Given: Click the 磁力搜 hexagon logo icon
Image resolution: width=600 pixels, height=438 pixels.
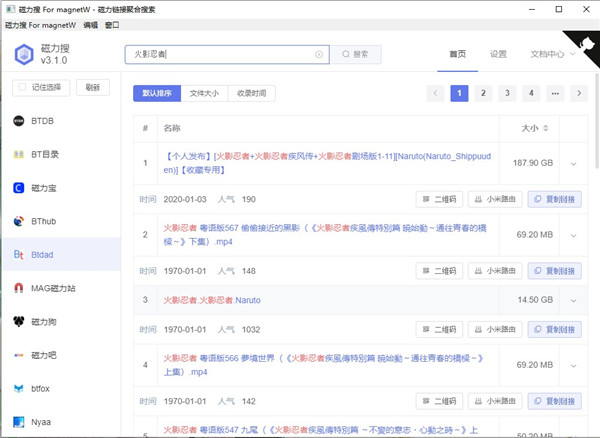Looking at the screenshot, I should (x=24, y=54).
